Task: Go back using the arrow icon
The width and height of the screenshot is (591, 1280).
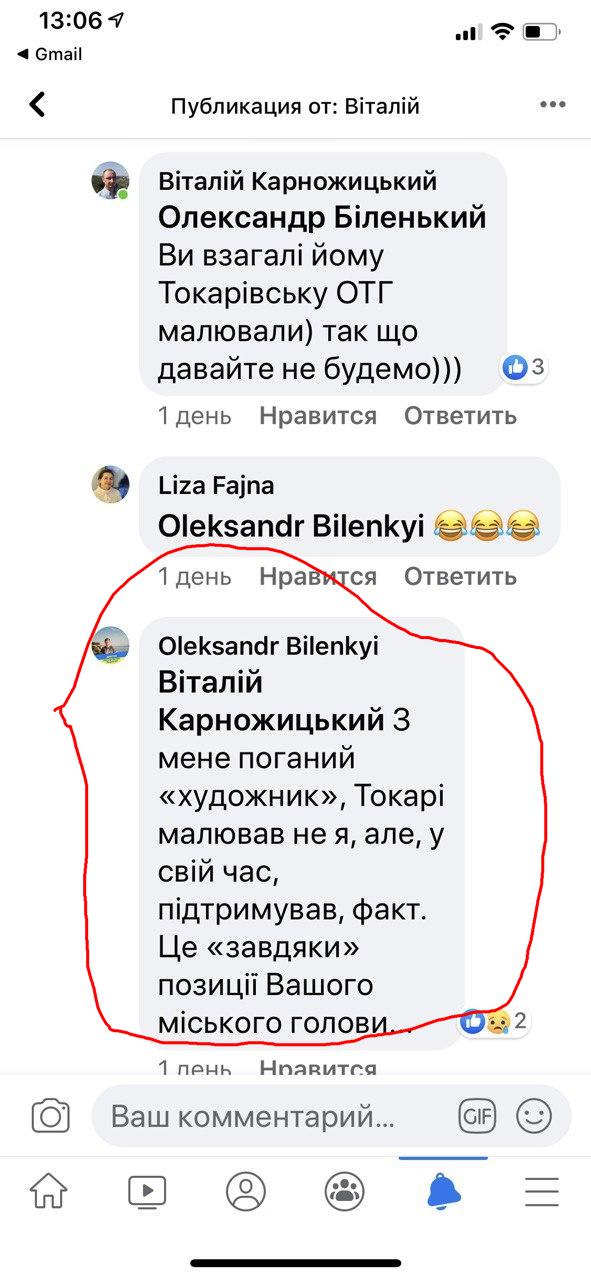Action: click(37, 105)
